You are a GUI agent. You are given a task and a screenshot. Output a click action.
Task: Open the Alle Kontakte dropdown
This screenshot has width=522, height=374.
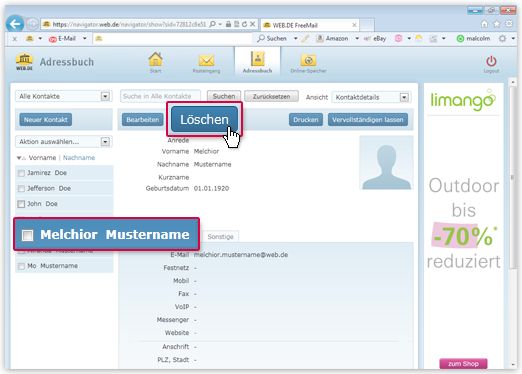click(x=64, y=96)
